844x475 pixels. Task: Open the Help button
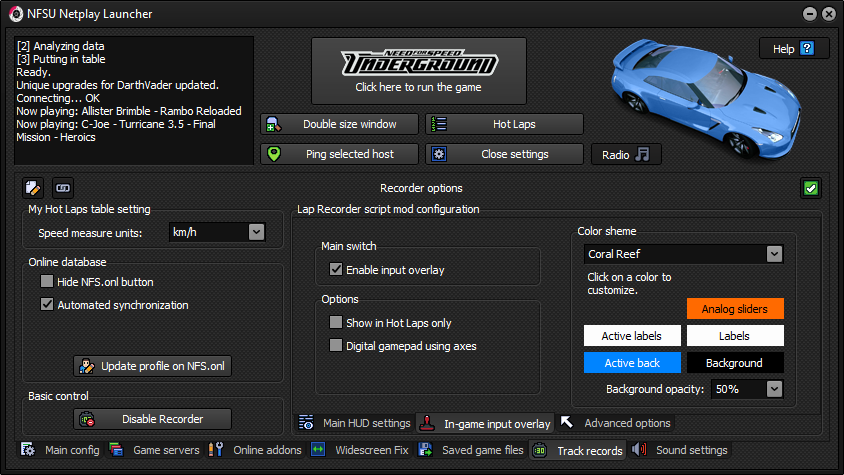pyautogui.click(x=794, y=48)
